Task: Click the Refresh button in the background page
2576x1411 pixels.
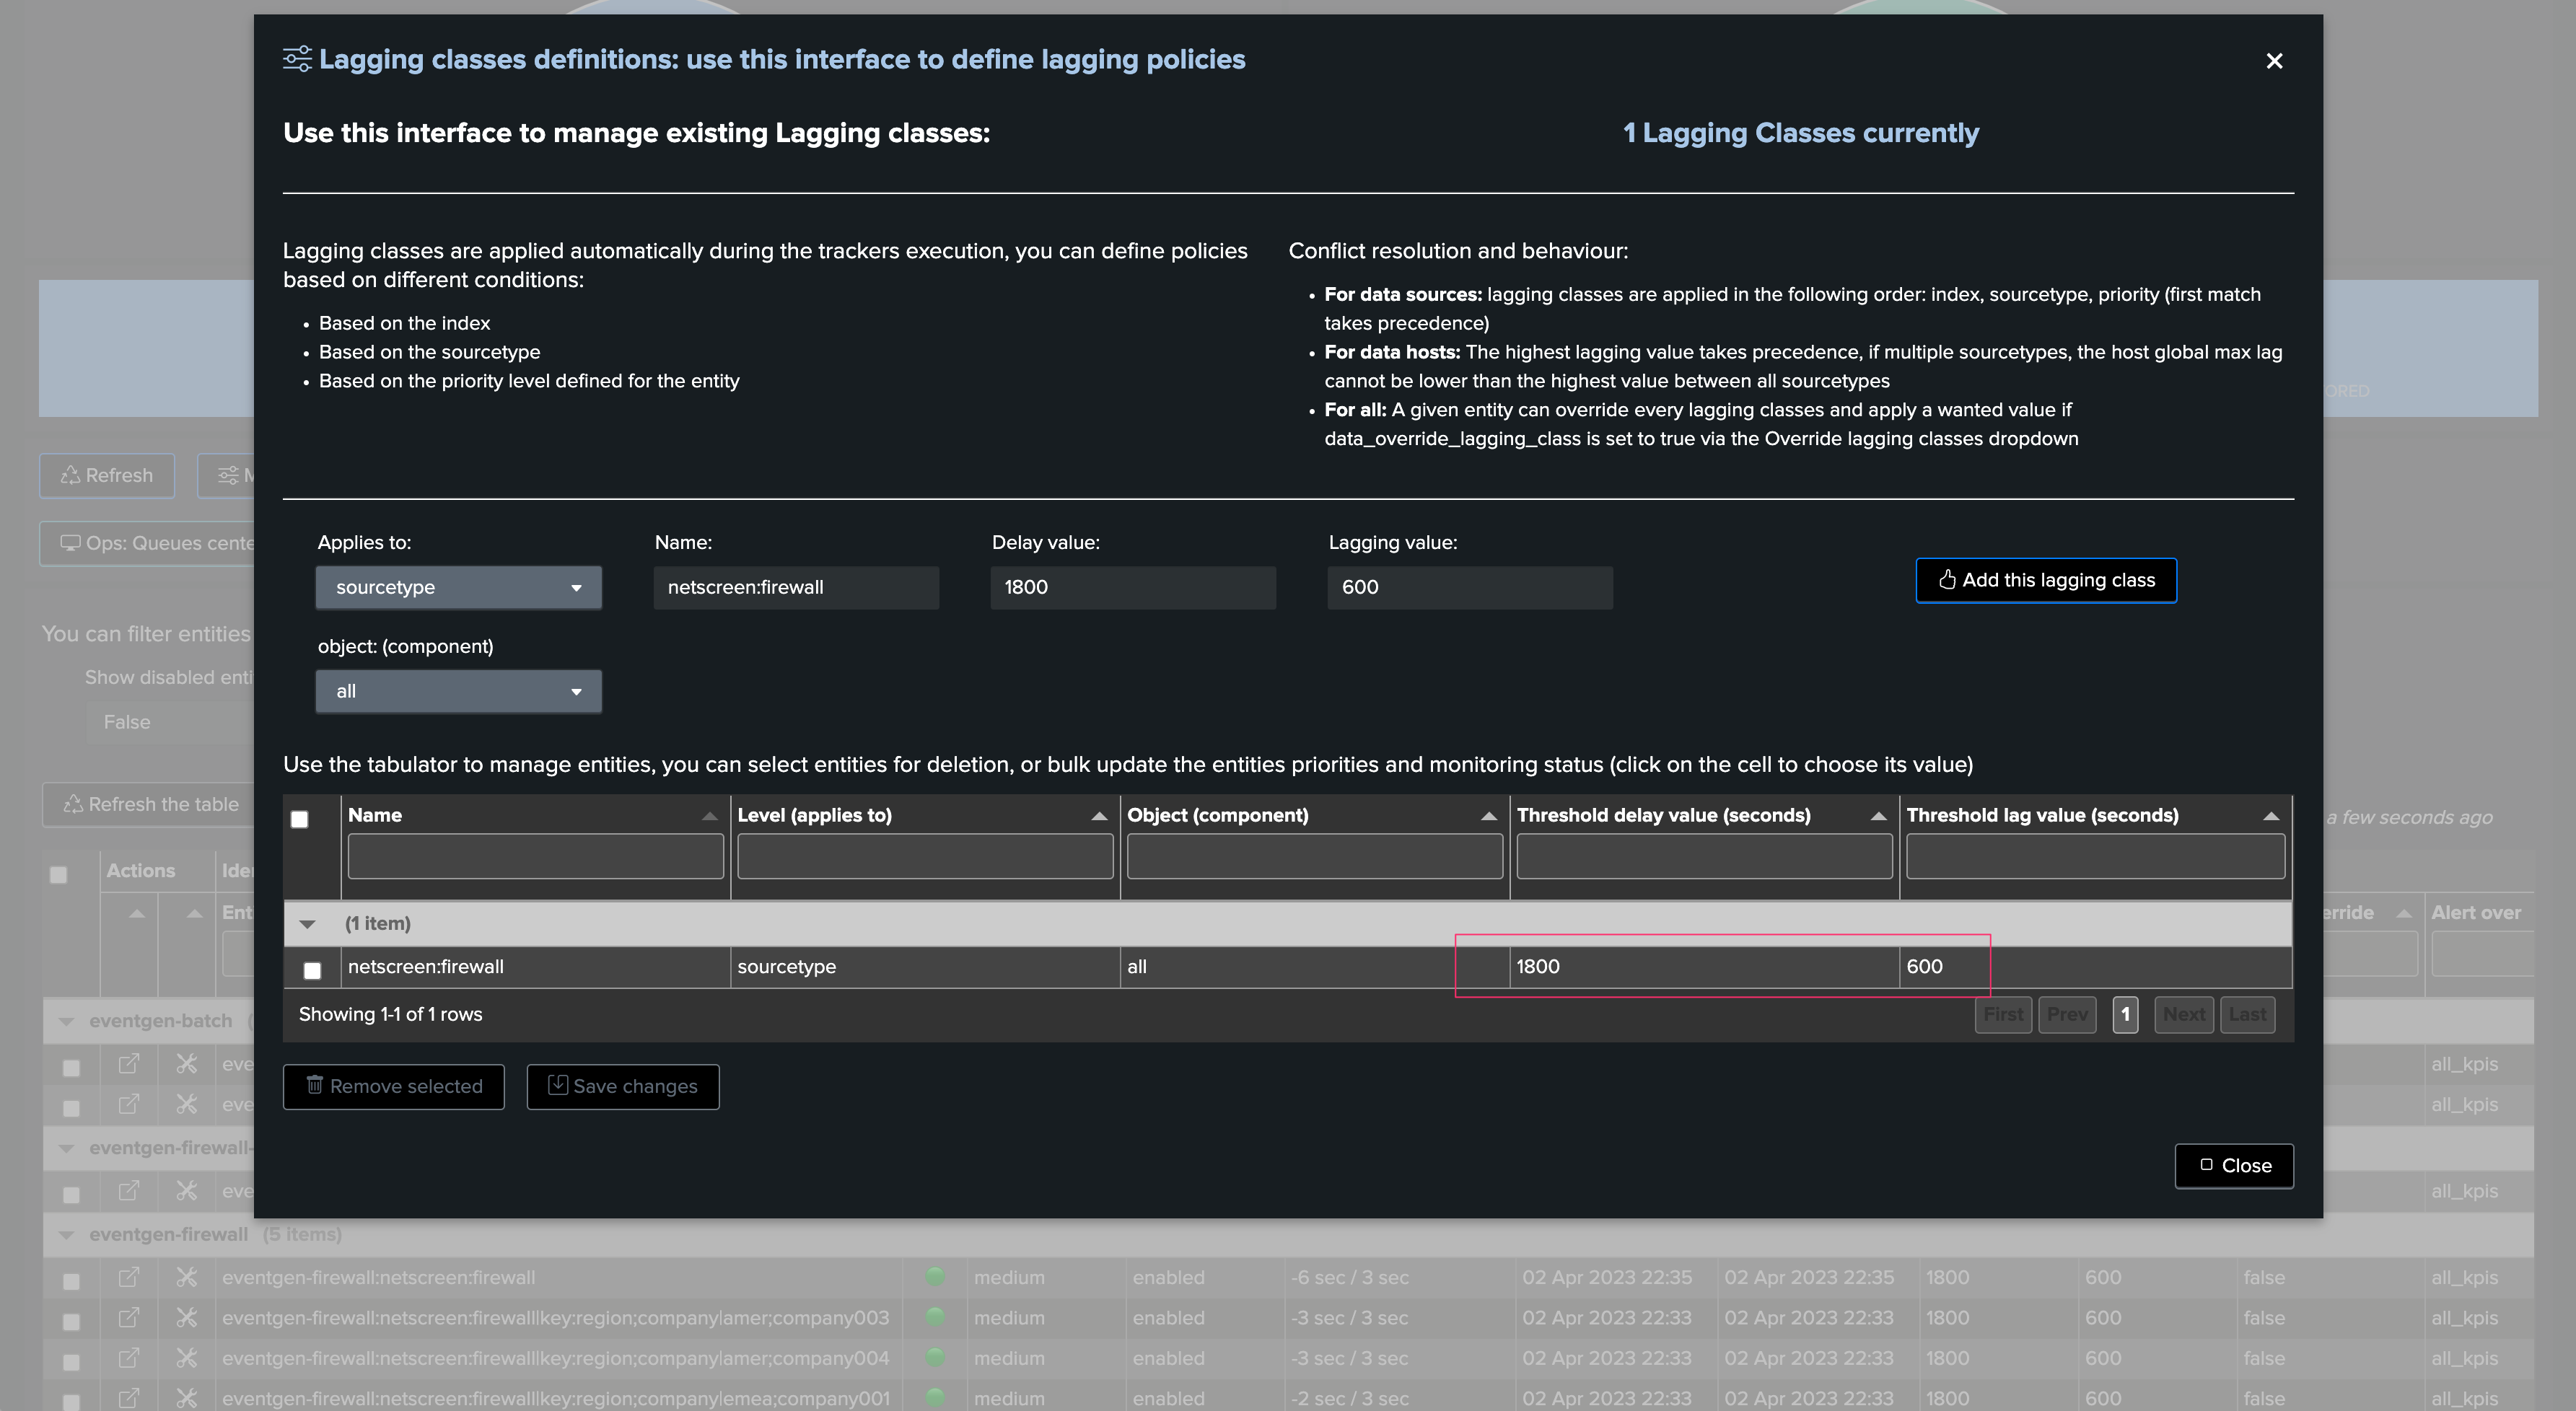Action: click(x=107, y=475)
